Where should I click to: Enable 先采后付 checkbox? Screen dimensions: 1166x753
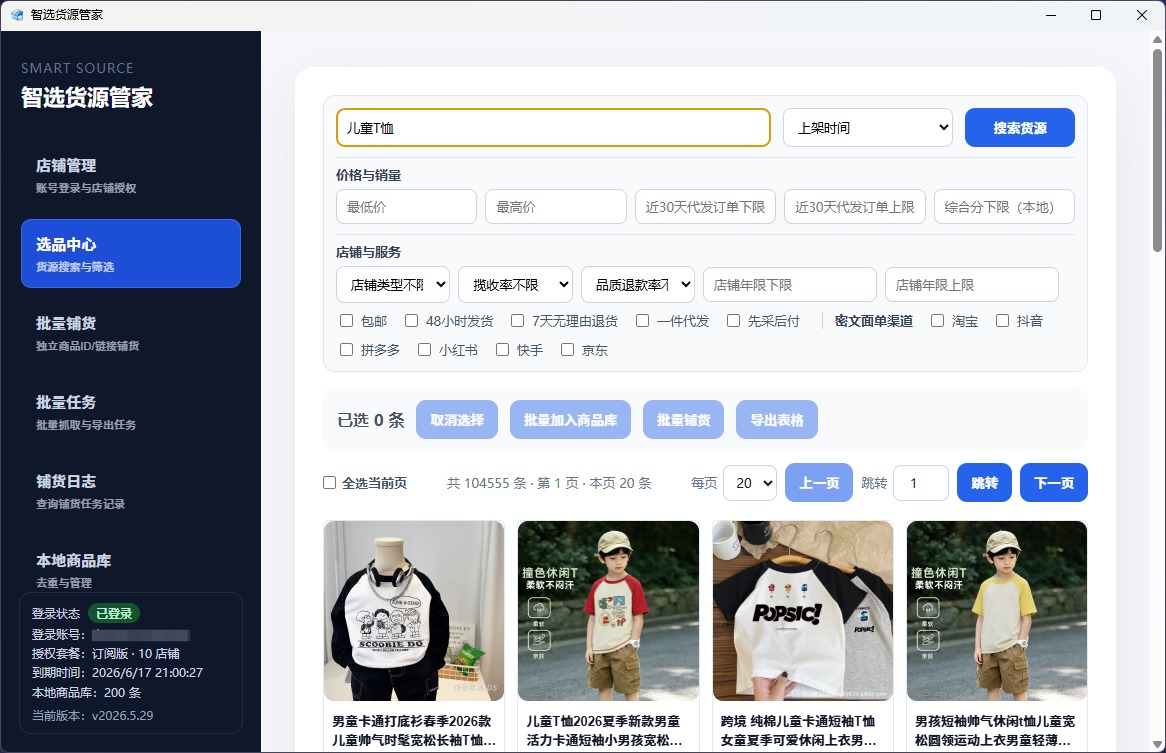(733, 320)
